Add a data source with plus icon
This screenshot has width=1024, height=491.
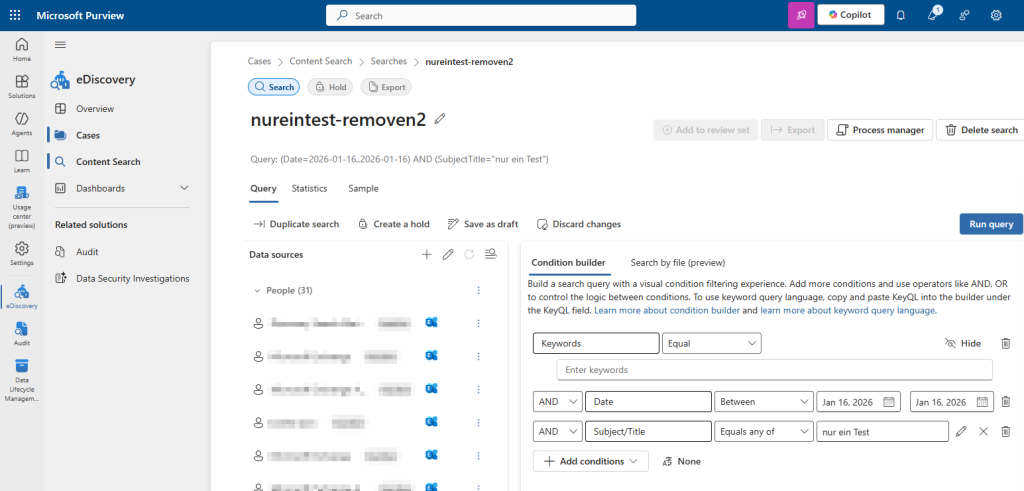click(x=427, y=255)
